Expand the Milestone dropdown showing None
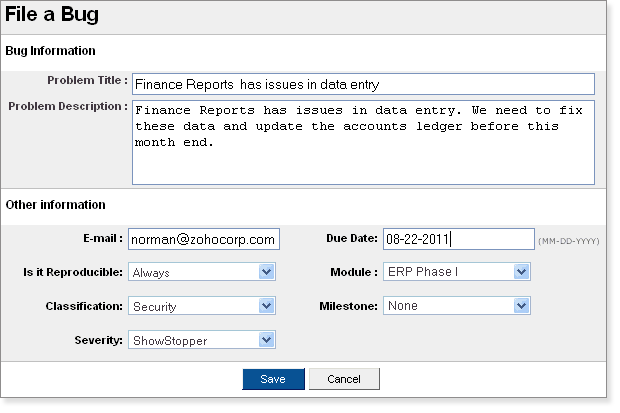The image size is (620, 413). click(x=457, y=306)
